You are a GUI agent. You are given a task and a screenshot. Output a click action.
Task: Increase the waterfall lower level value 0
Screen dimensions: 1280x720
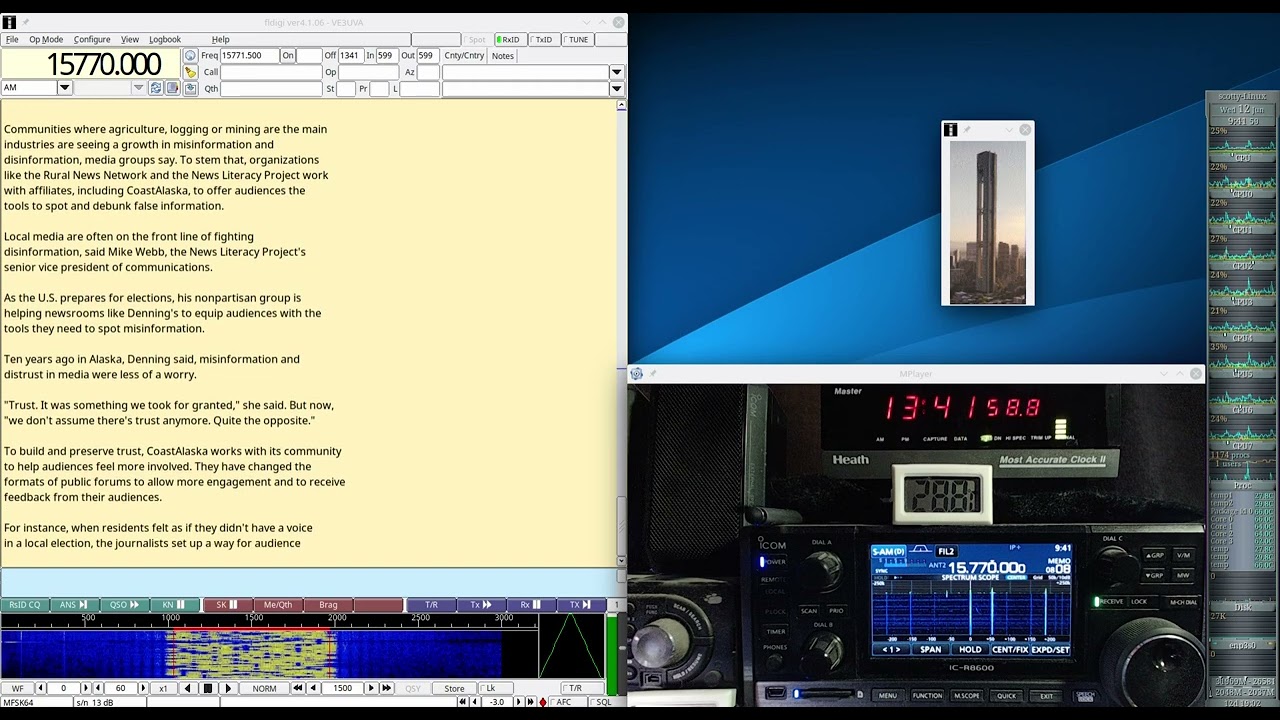click(x=85, y=688)
